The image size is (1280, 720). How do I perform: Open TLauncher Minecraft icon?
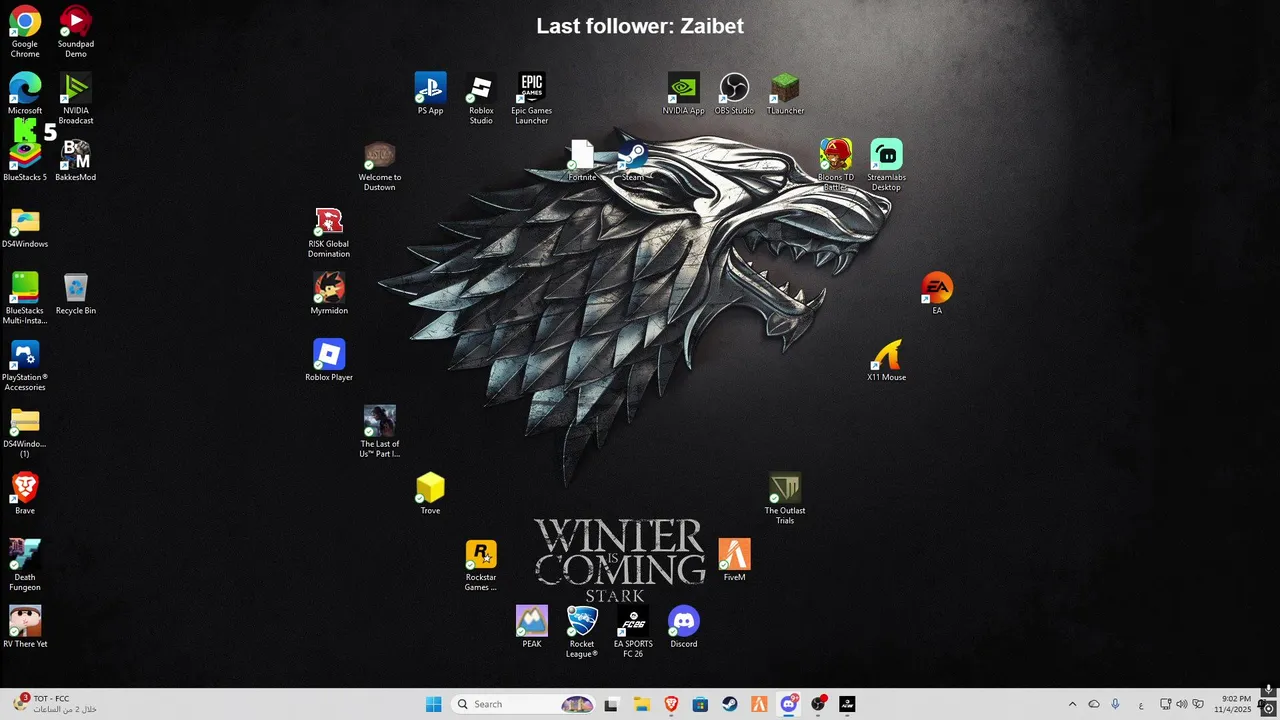pyautogui.click(x=785, y=94)
